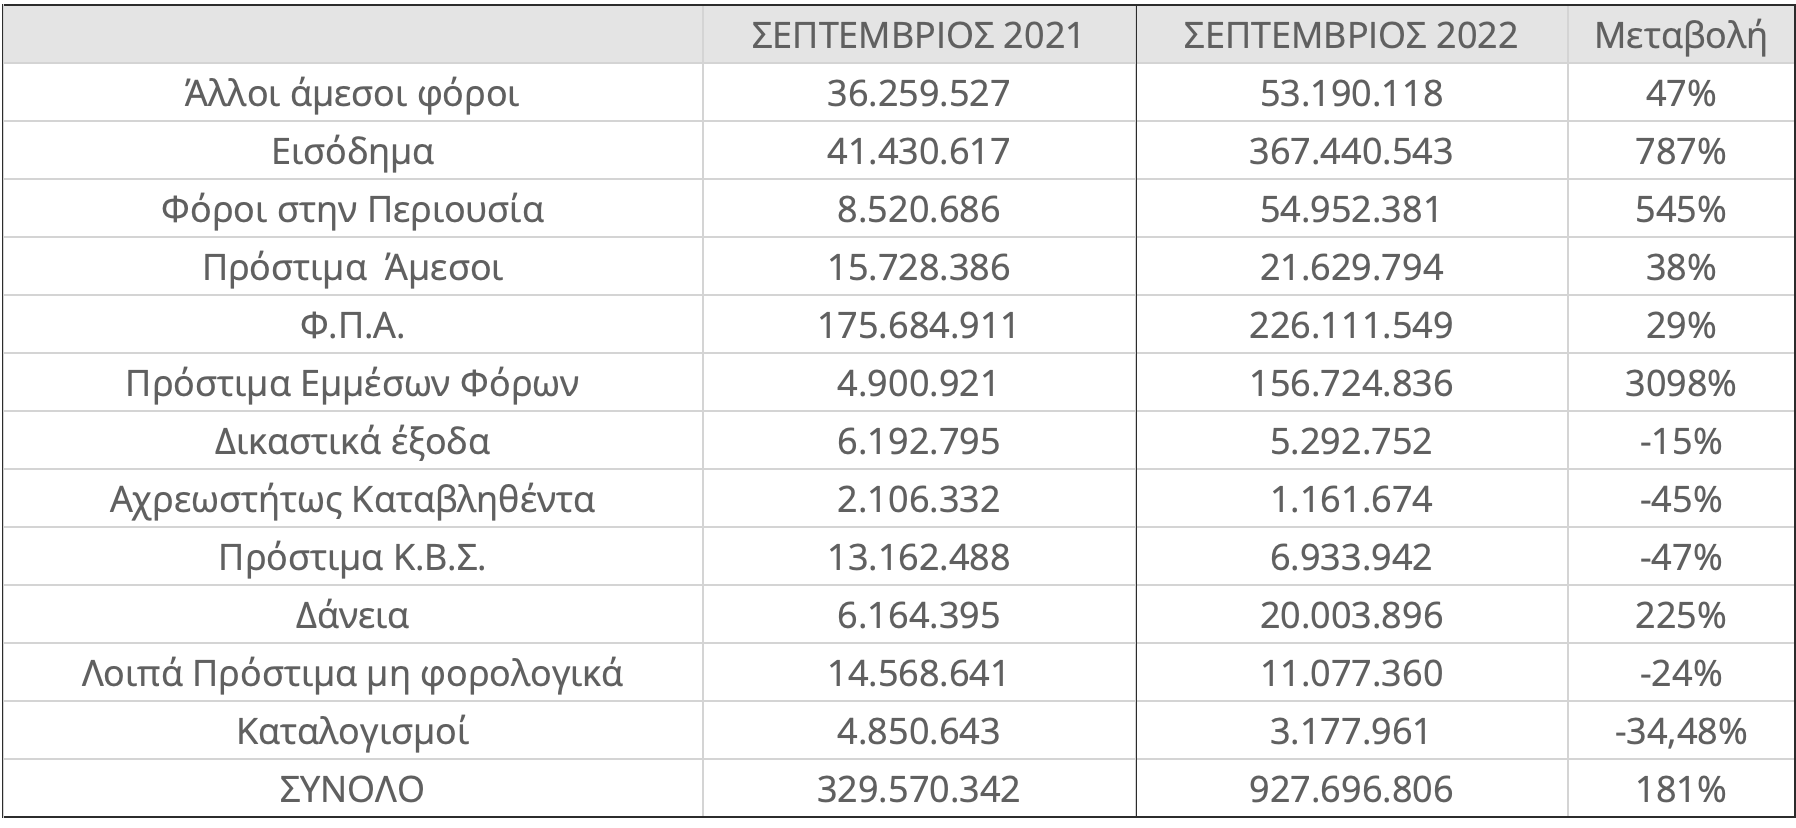Select the Πρόστιμα Κ.Β.Σ. label cell
1796x828 pixels.
pos(352,557)
